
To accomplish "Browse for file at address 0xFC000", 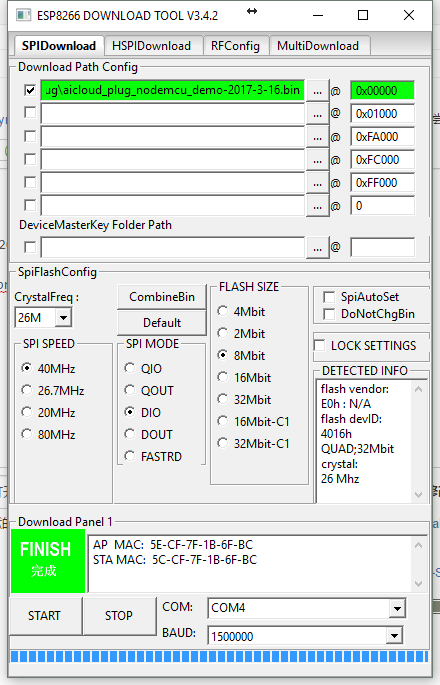I will click(318, 160).
